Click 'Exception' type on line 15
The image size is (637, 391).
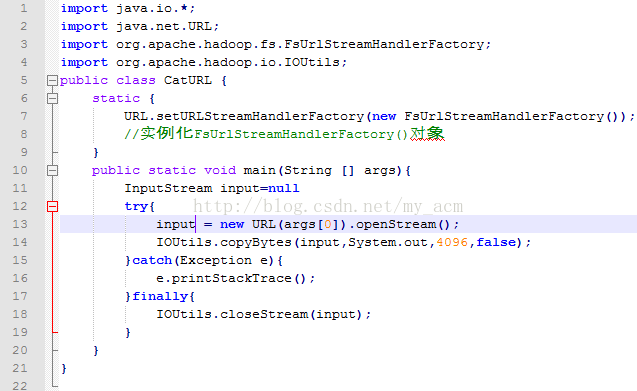point(216,260)
